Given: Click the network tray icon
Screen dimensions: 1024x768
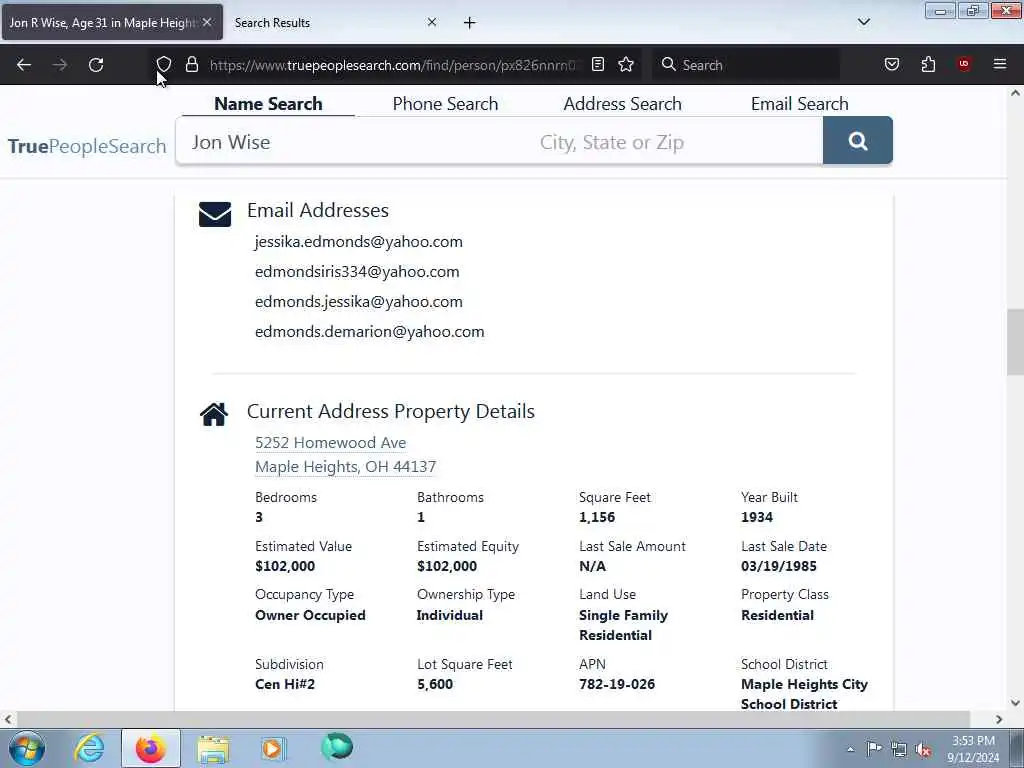Looking at the screenshot, I should (899, 750).
